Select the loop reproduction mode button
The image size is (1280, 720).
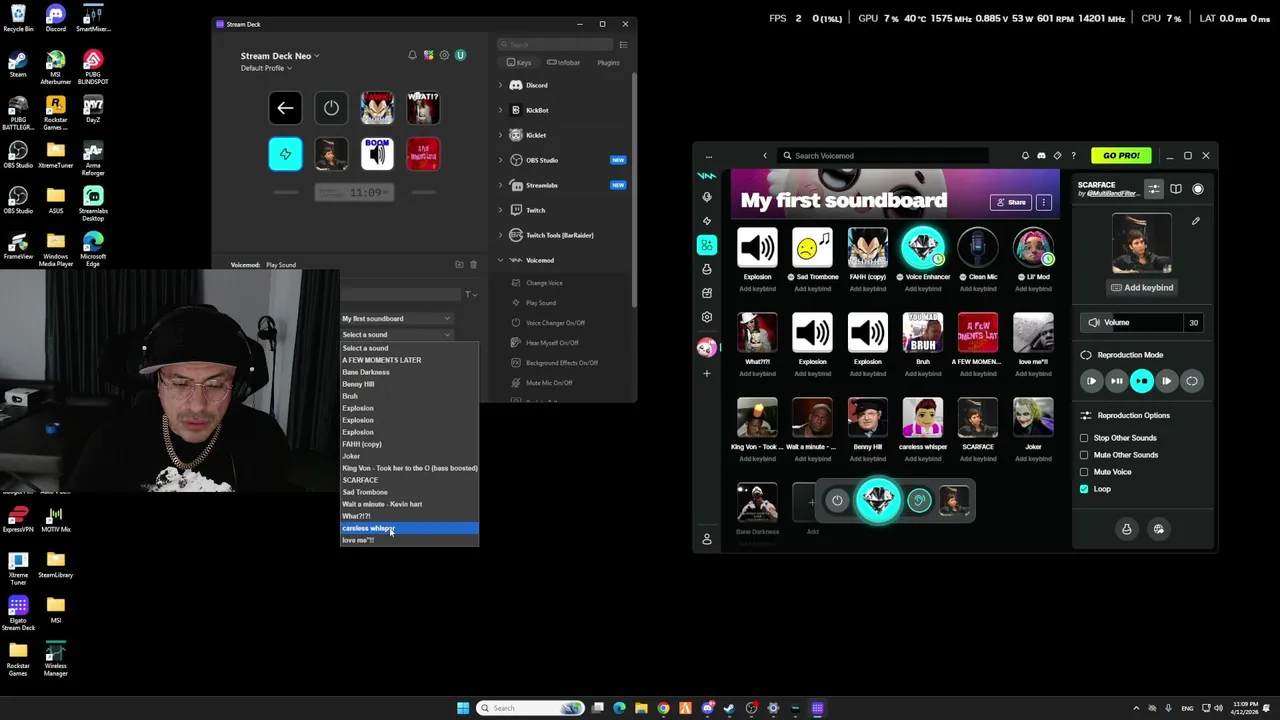(x=1191, y=381)
